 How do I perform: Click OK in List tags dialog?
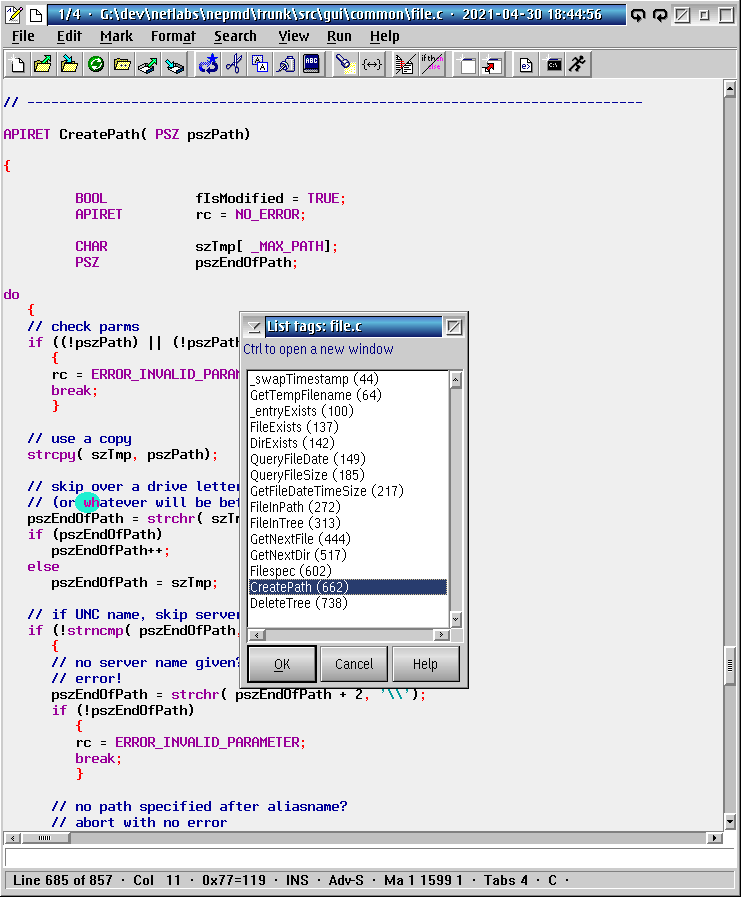[x=282, y=664]
